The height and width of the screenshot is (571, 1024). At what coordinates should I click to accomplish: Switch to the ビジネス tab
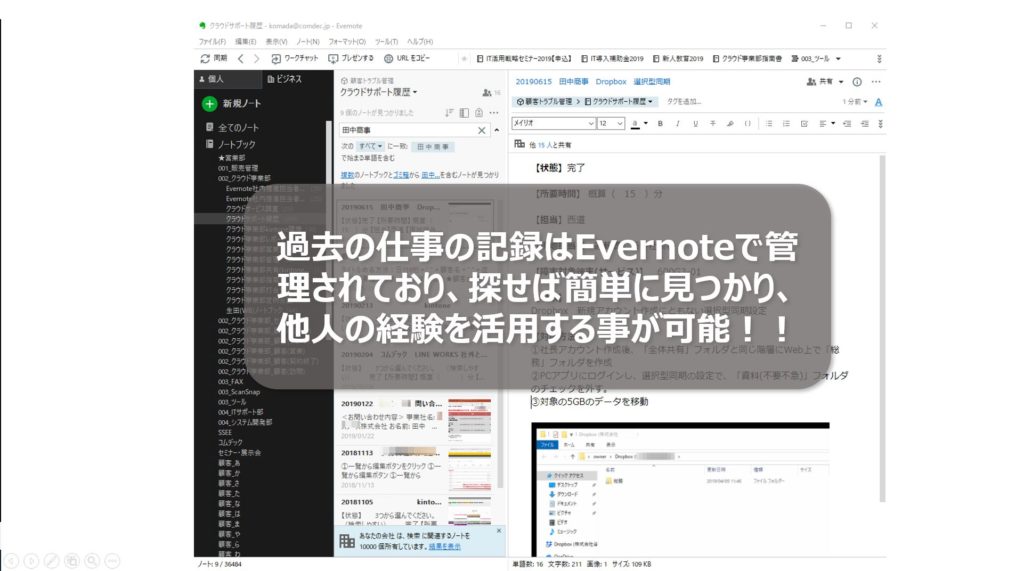285,78
